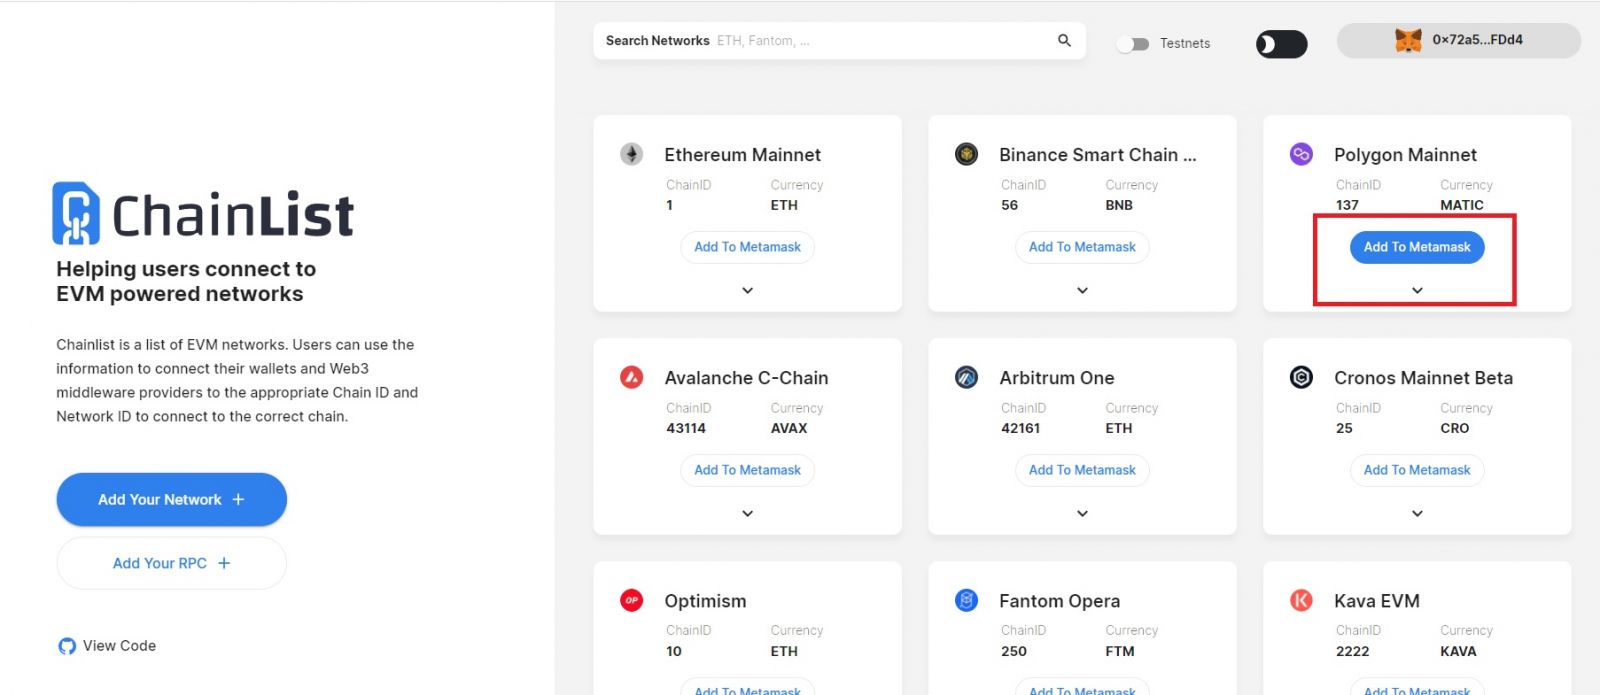This screenshot has height=695, width=1600.
Task: Click the Binance Smart Chain network icon
Action: [966, 154]
